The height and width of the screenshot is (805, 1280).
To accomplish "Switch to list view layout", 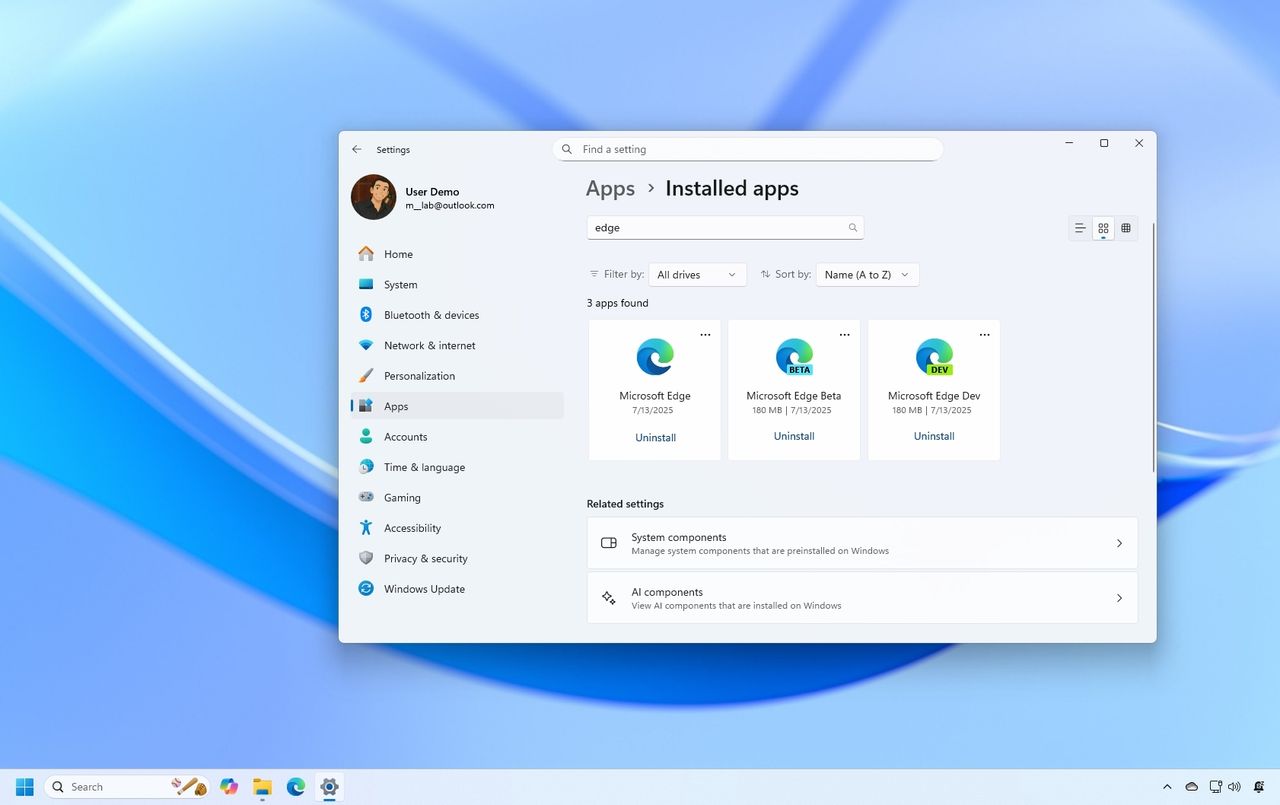I will 1080,228.
